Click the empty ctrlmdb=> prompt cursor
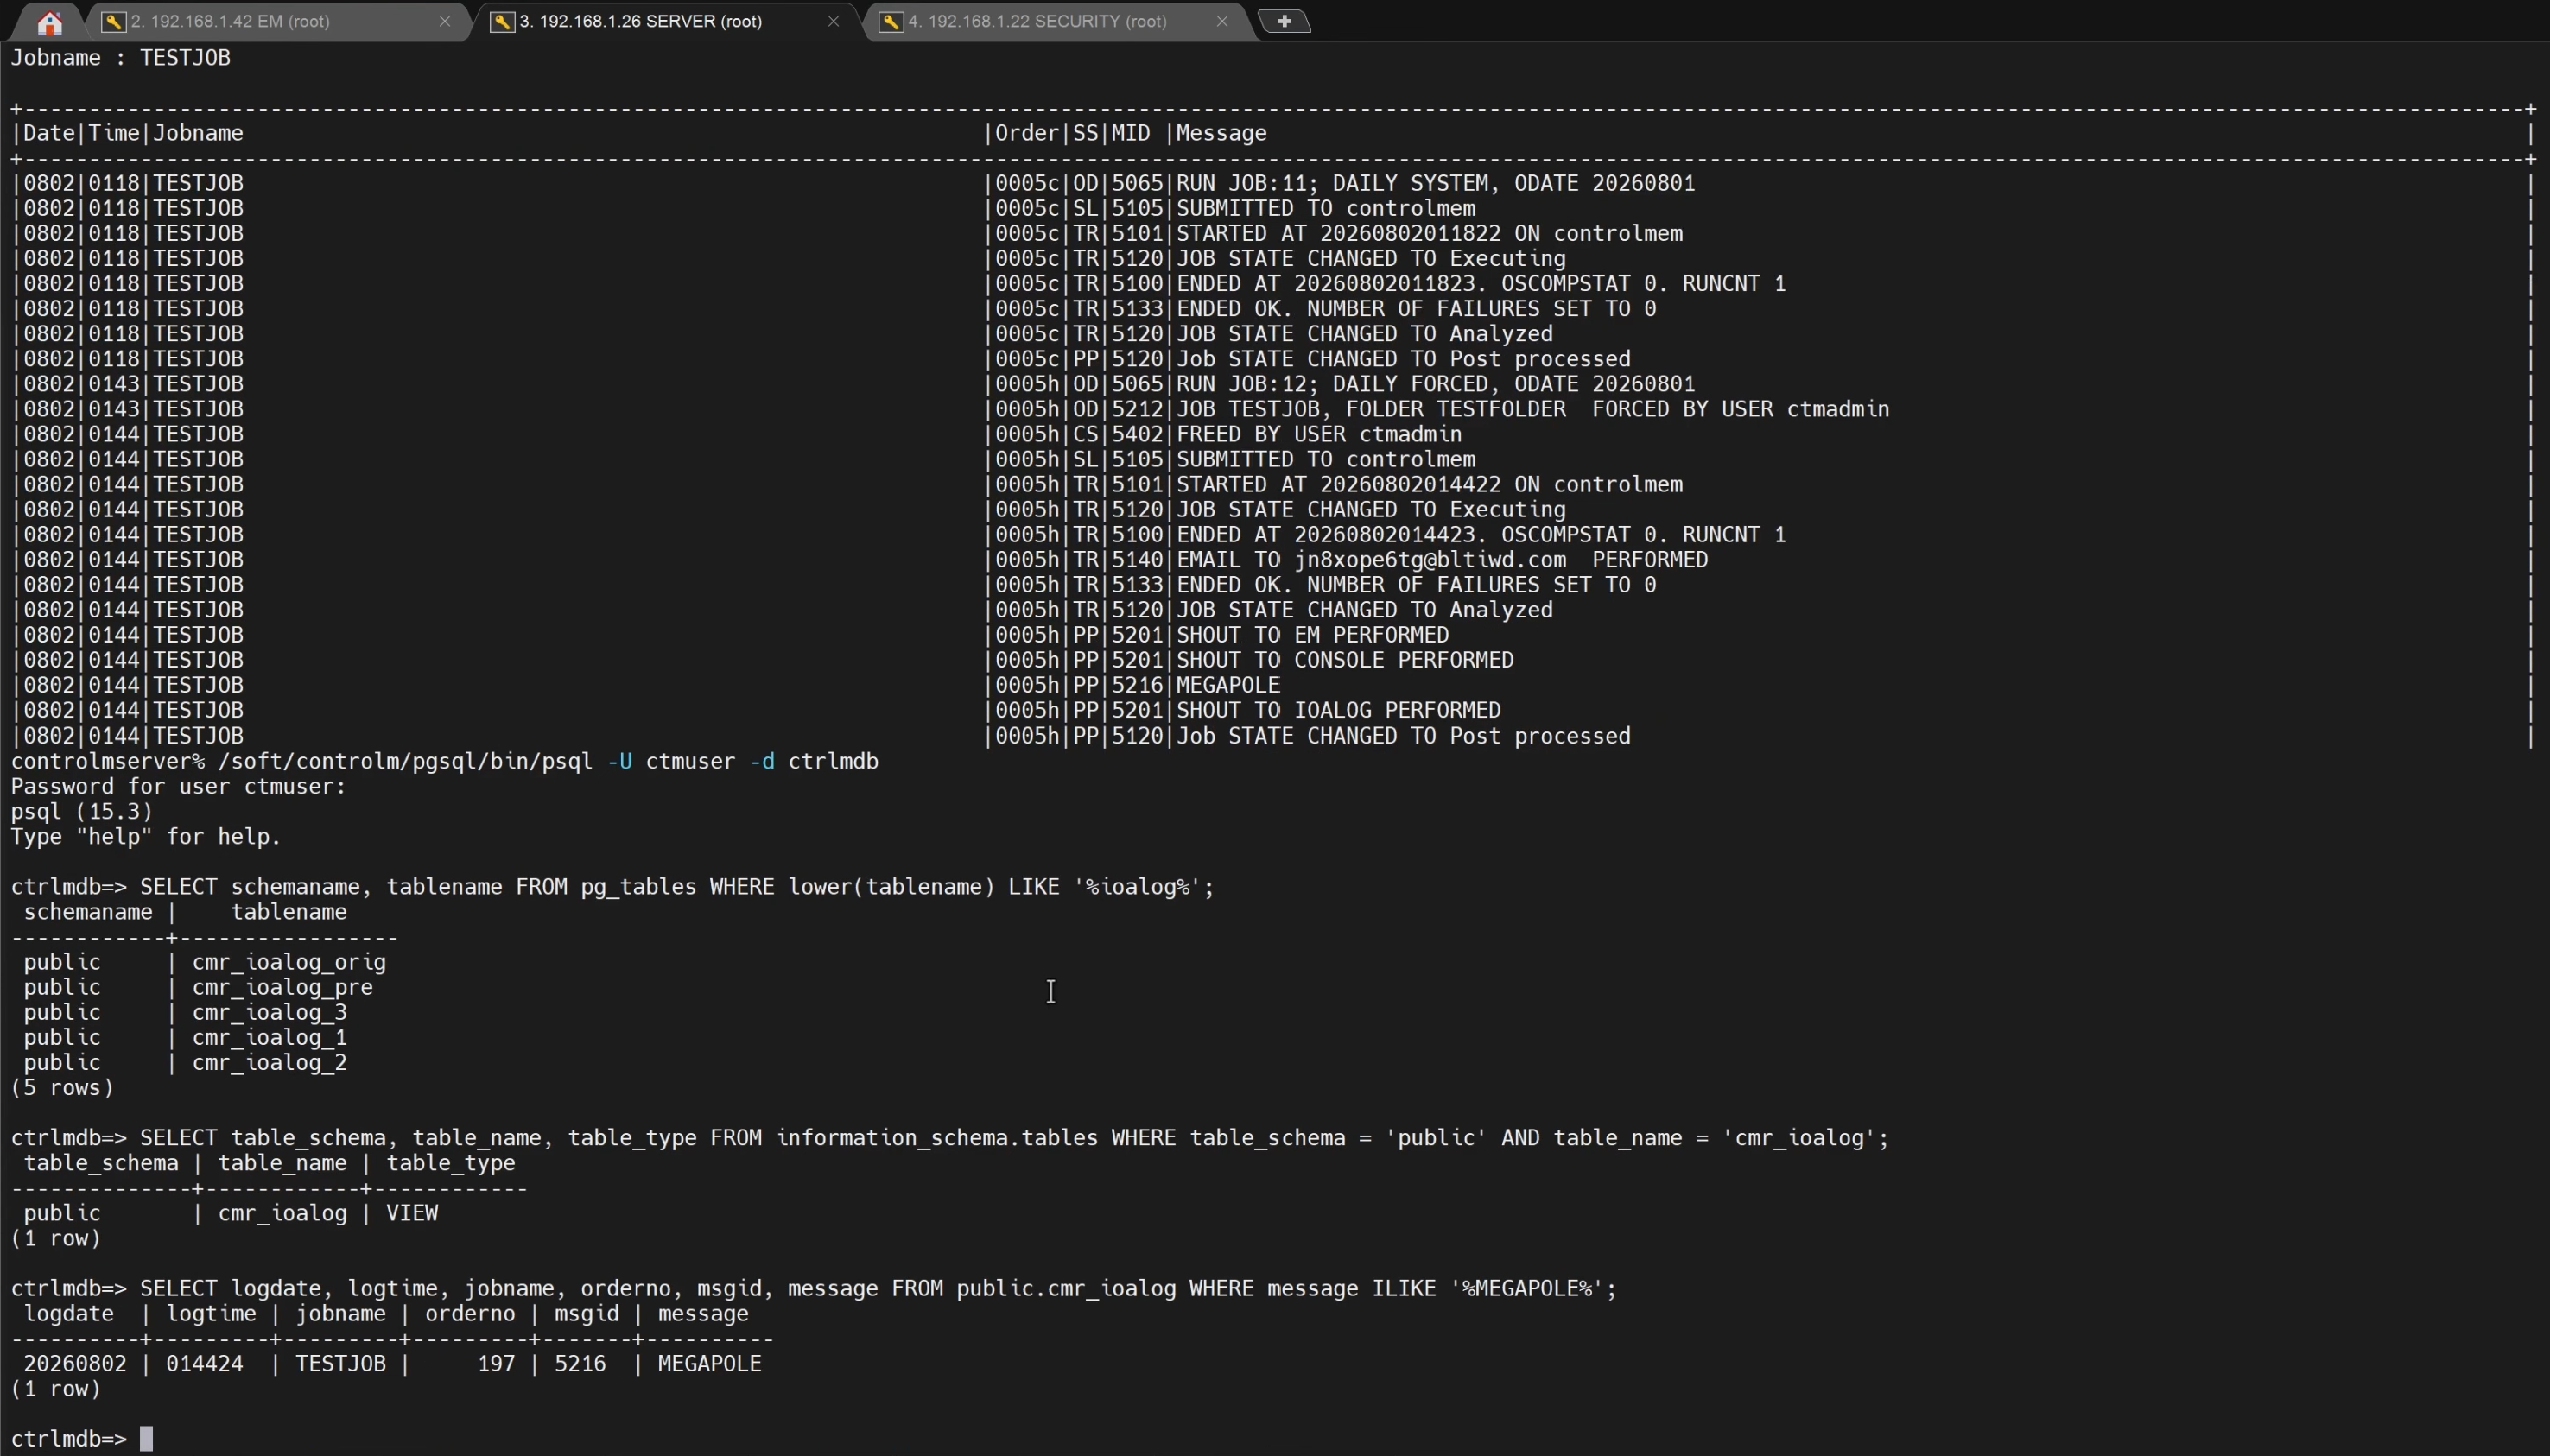The image size is (2550, 1456). tap(147, 1439)
